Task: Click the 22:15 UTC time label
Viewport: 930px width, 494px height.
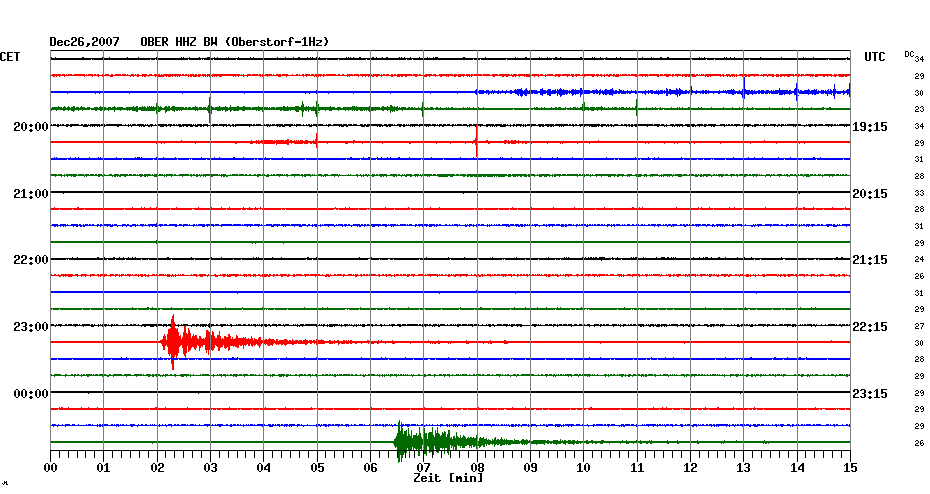Action: tap(870, 327)
